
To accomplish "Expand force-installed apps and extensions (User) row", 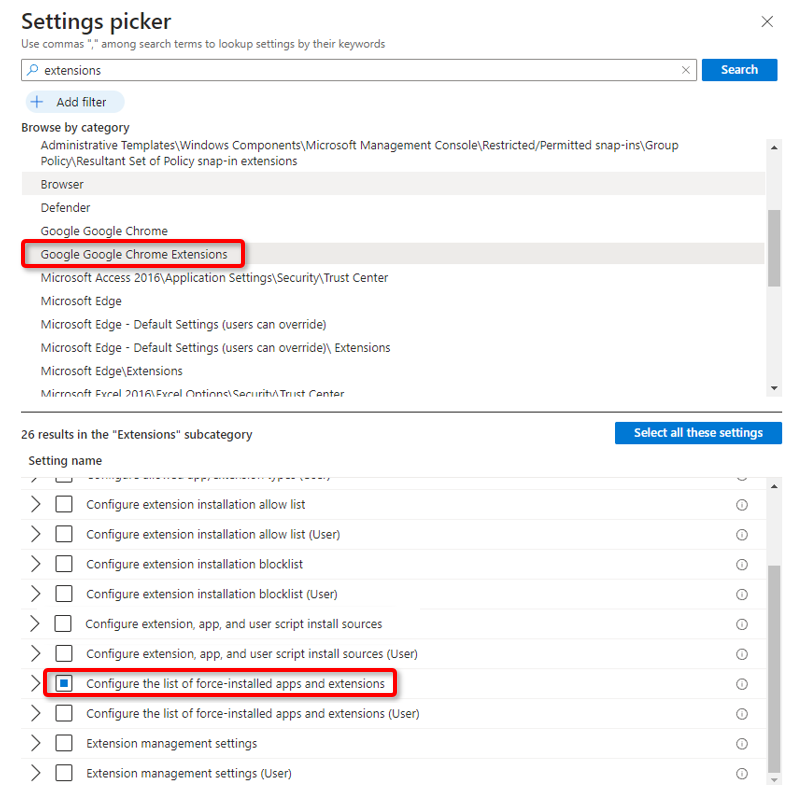I will point(36,714).
